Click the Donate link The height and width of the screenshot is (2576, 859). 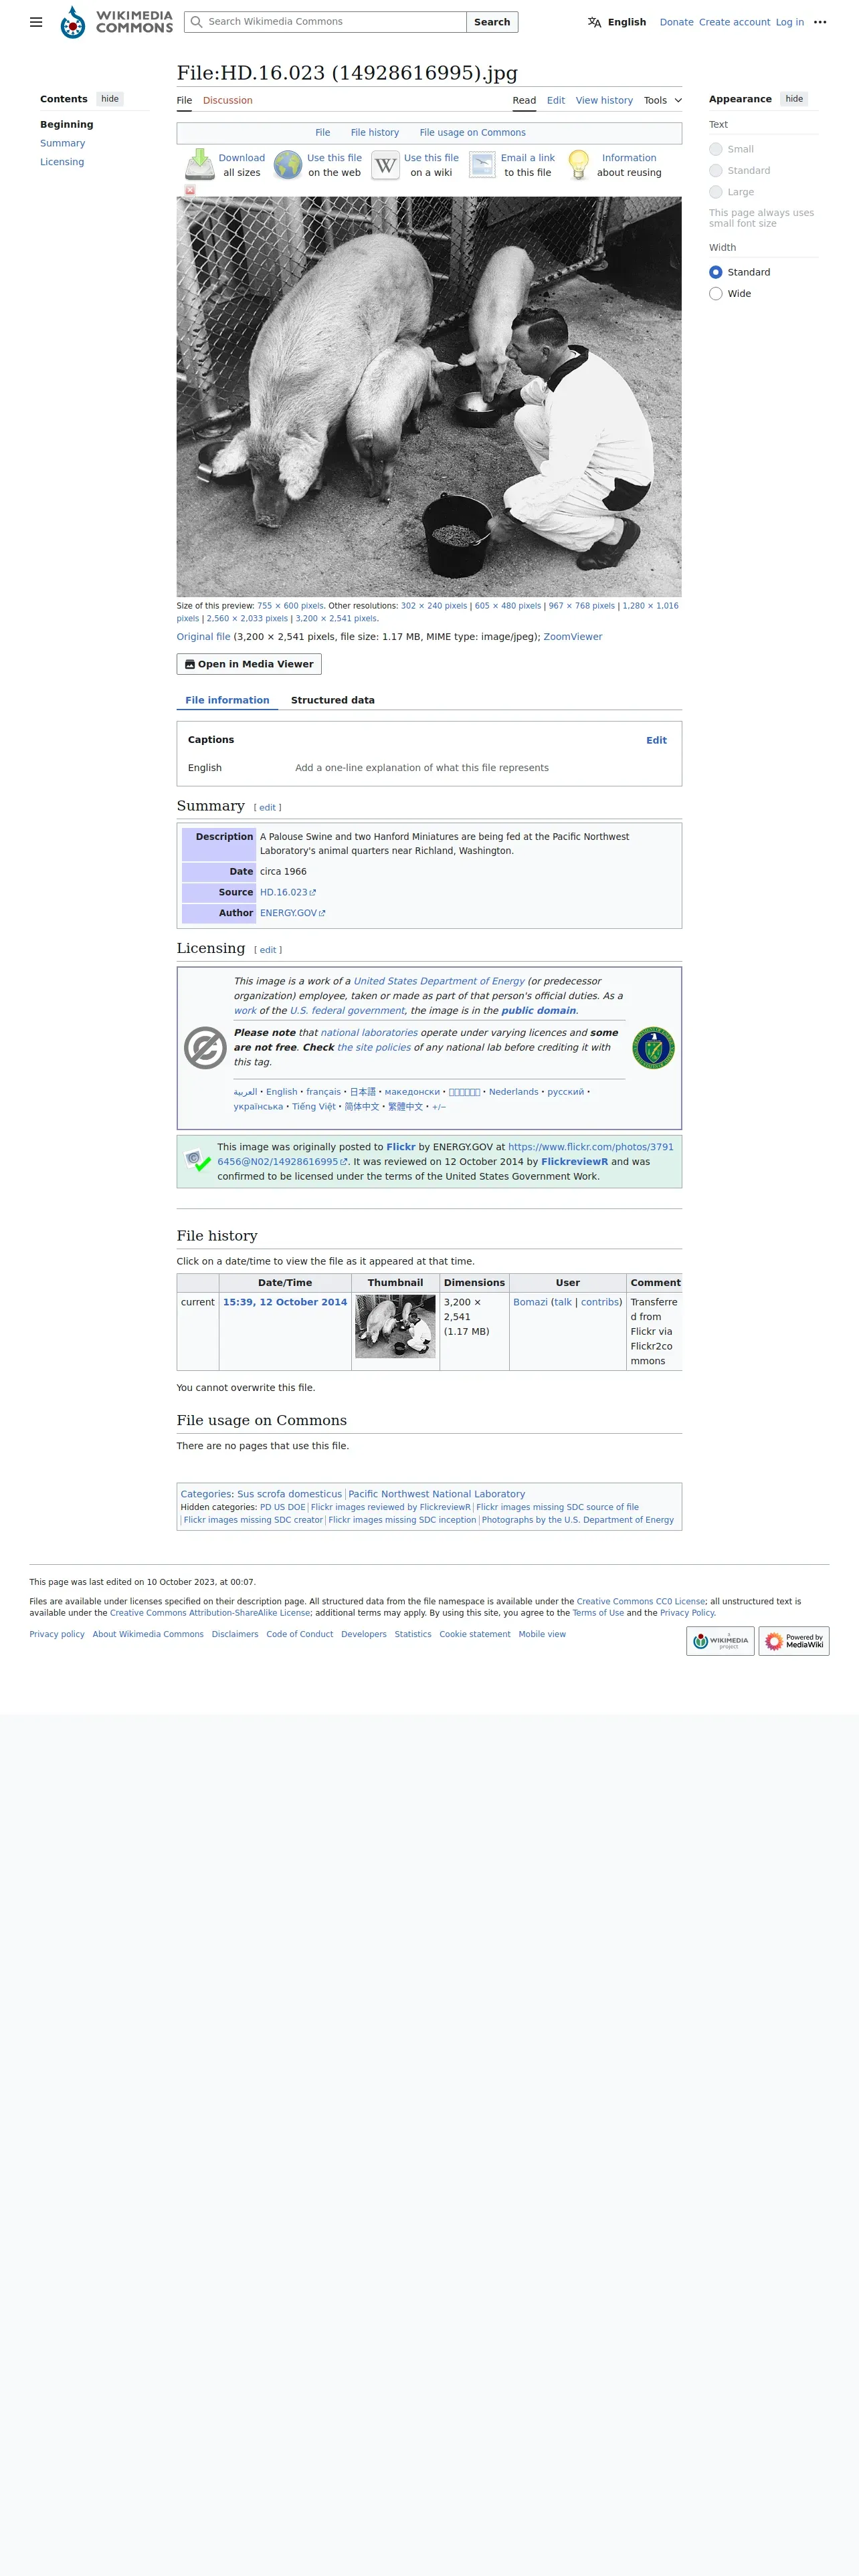[677, 22]
